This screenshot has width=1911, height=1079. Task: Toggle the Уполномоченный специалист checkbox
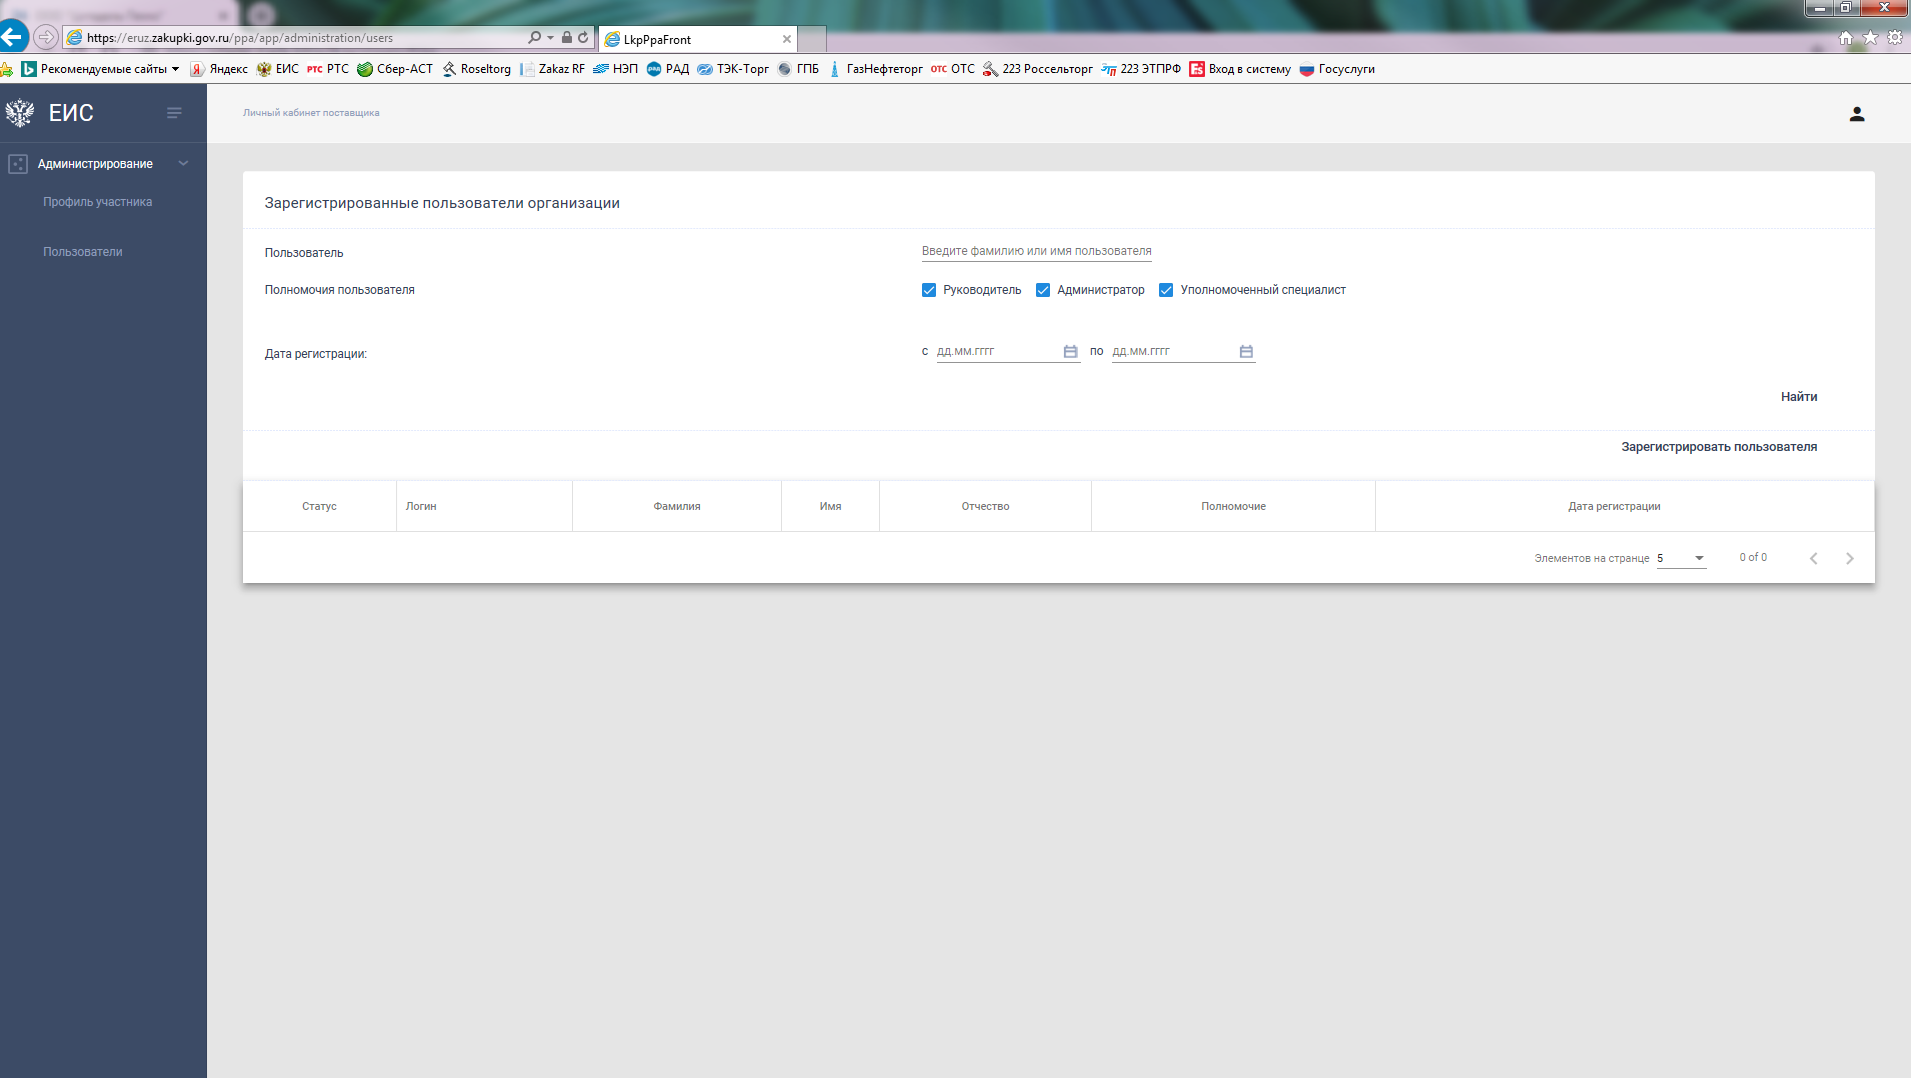tap(1166, 290)
